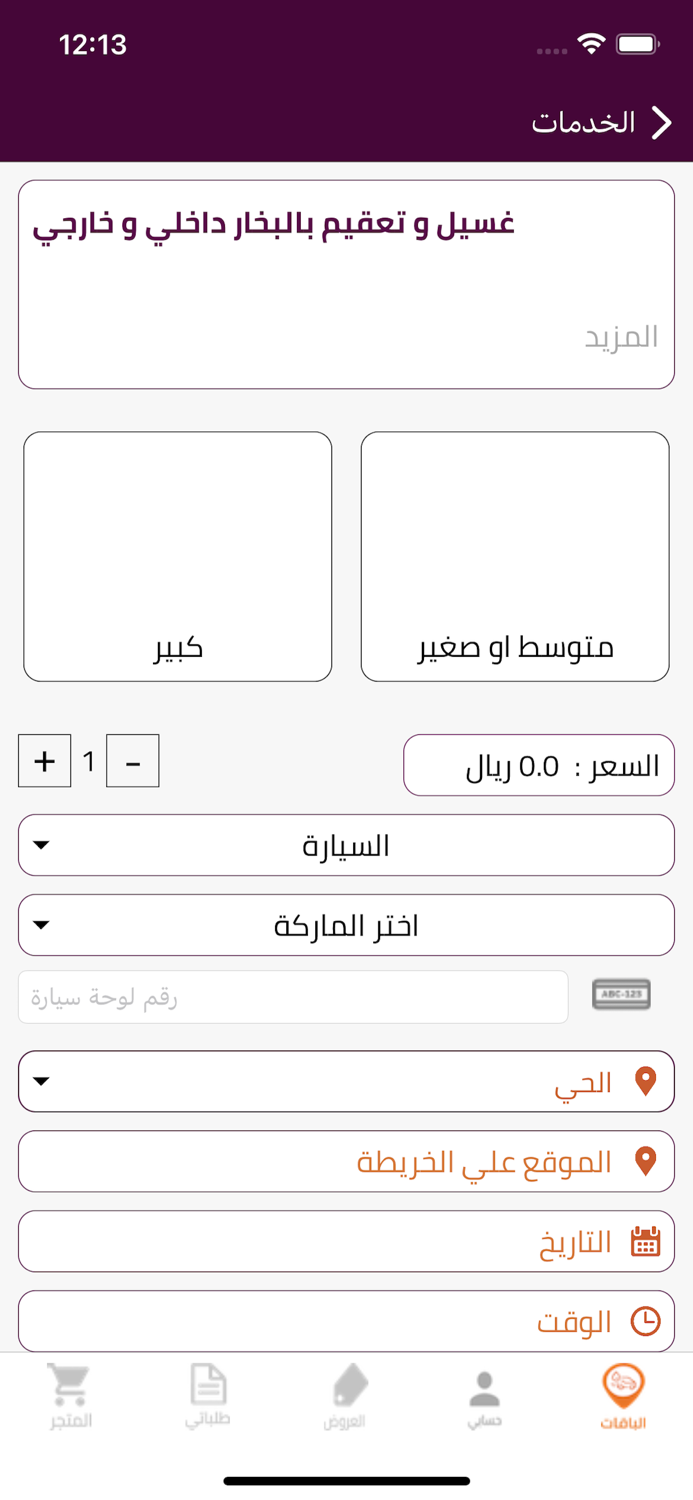Open the الحي neighborhood dropdown
Screen dimensions: 693x1500
tap(346, 1080)
